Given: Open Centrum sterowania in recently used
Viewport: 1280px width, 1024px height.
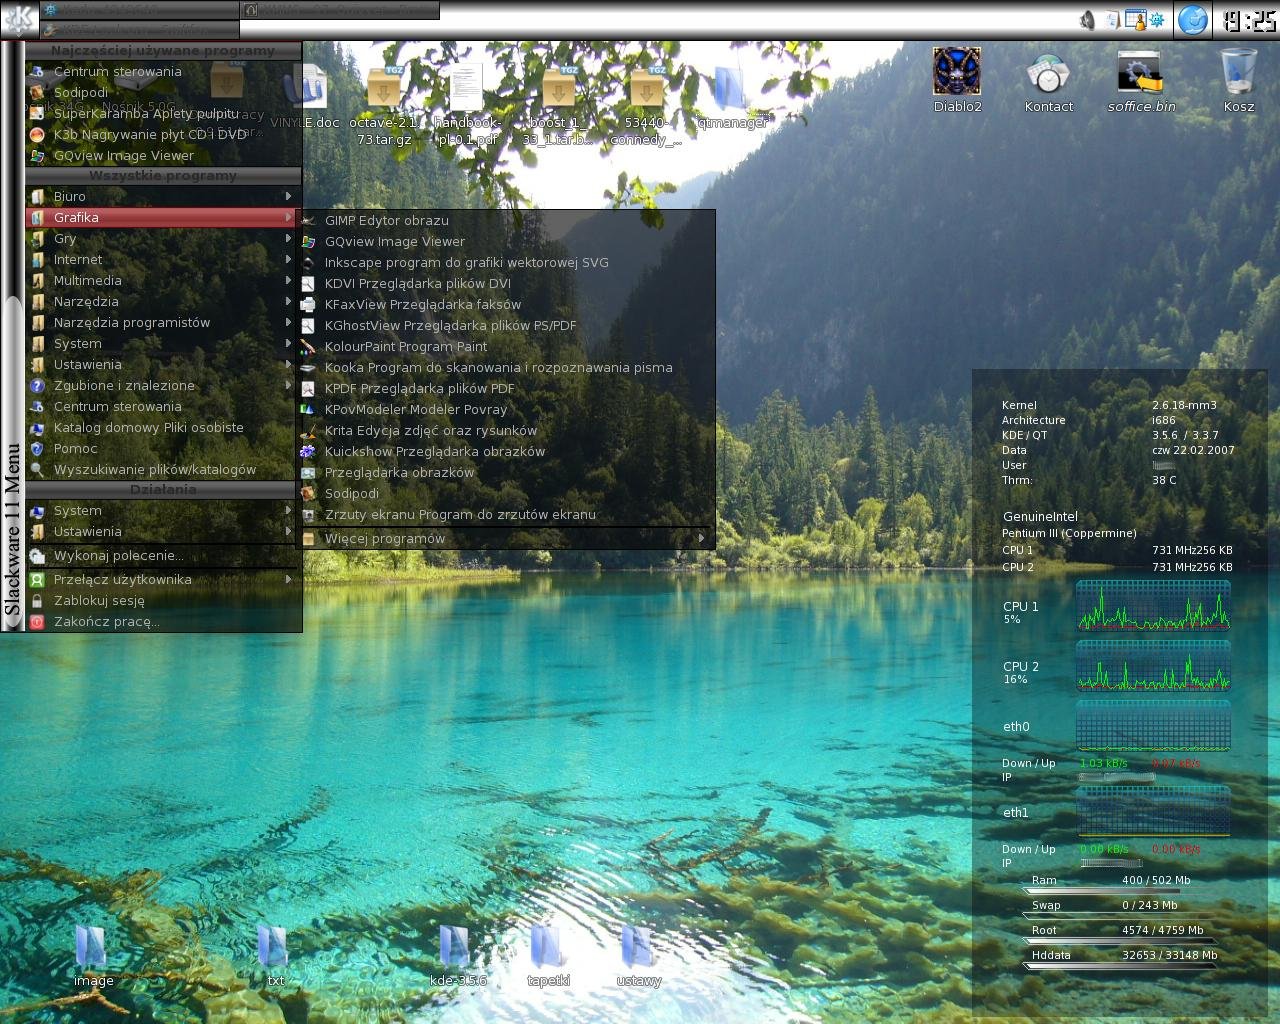Looking at the screenshot, I should point(162,71).
